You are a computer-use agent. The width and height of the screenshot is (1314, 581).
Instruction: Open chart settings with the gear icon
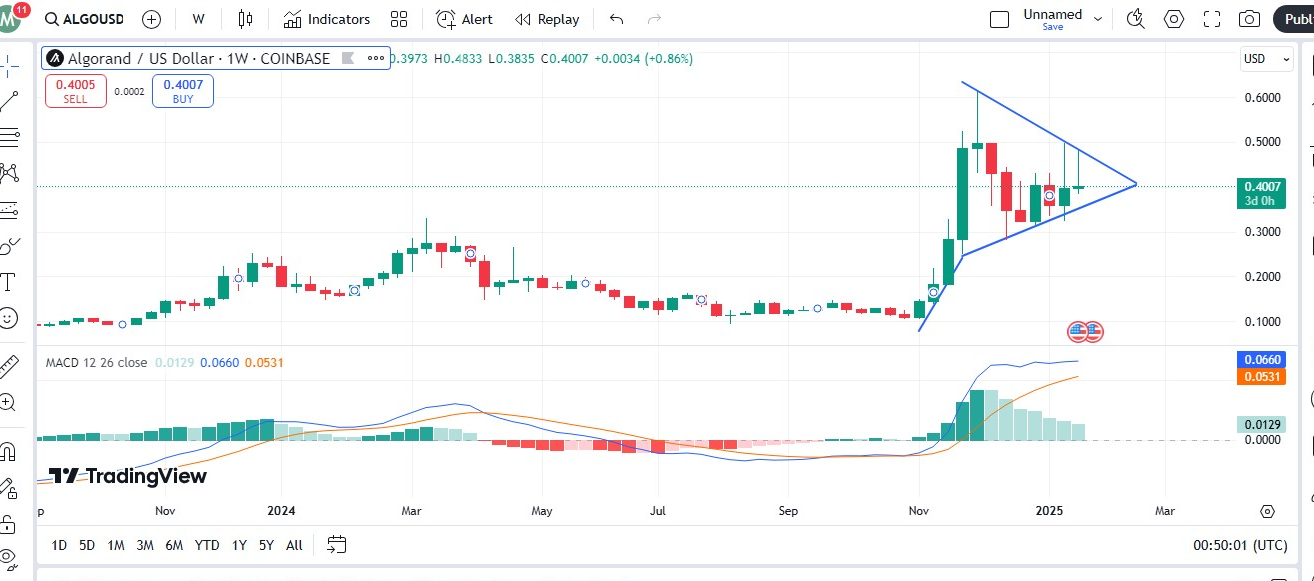1173,18
